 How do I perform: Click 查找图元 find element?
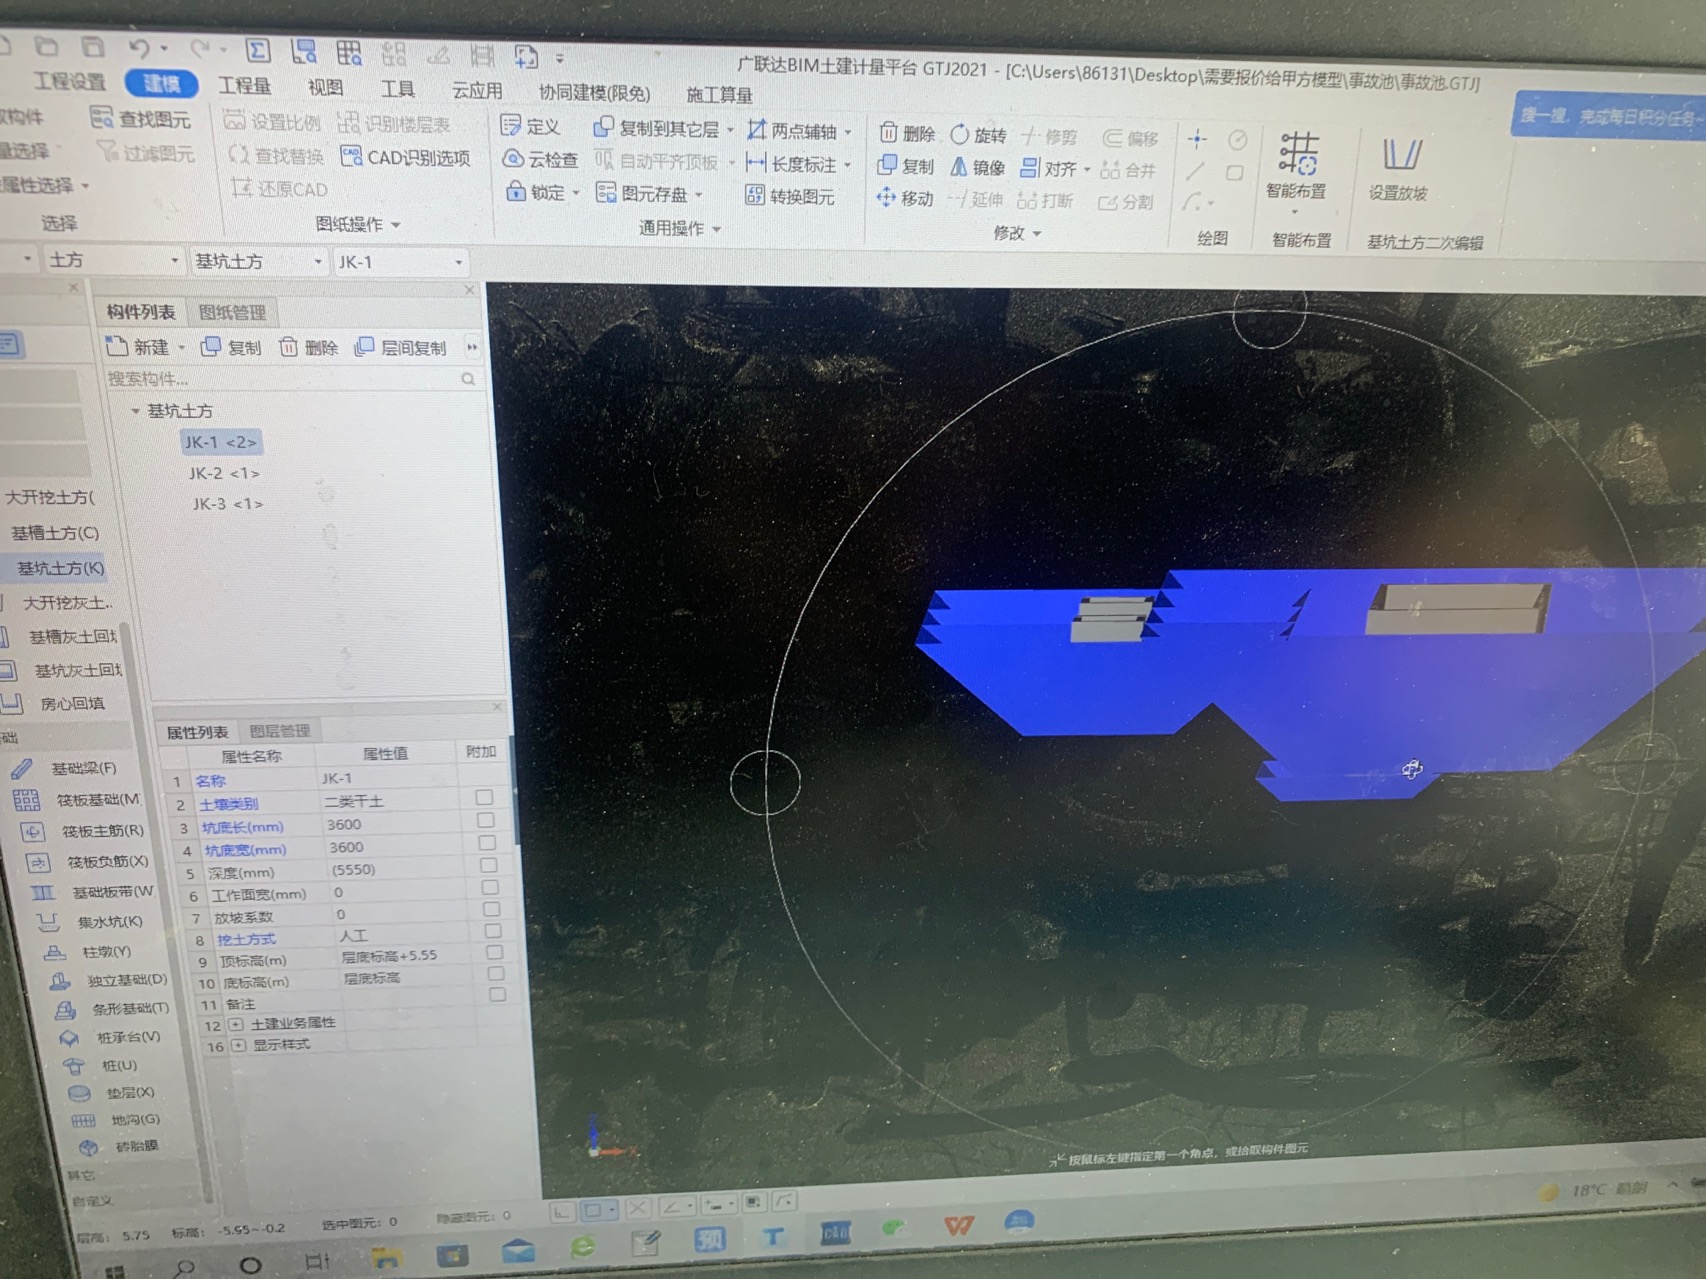[x=140, y=119]
